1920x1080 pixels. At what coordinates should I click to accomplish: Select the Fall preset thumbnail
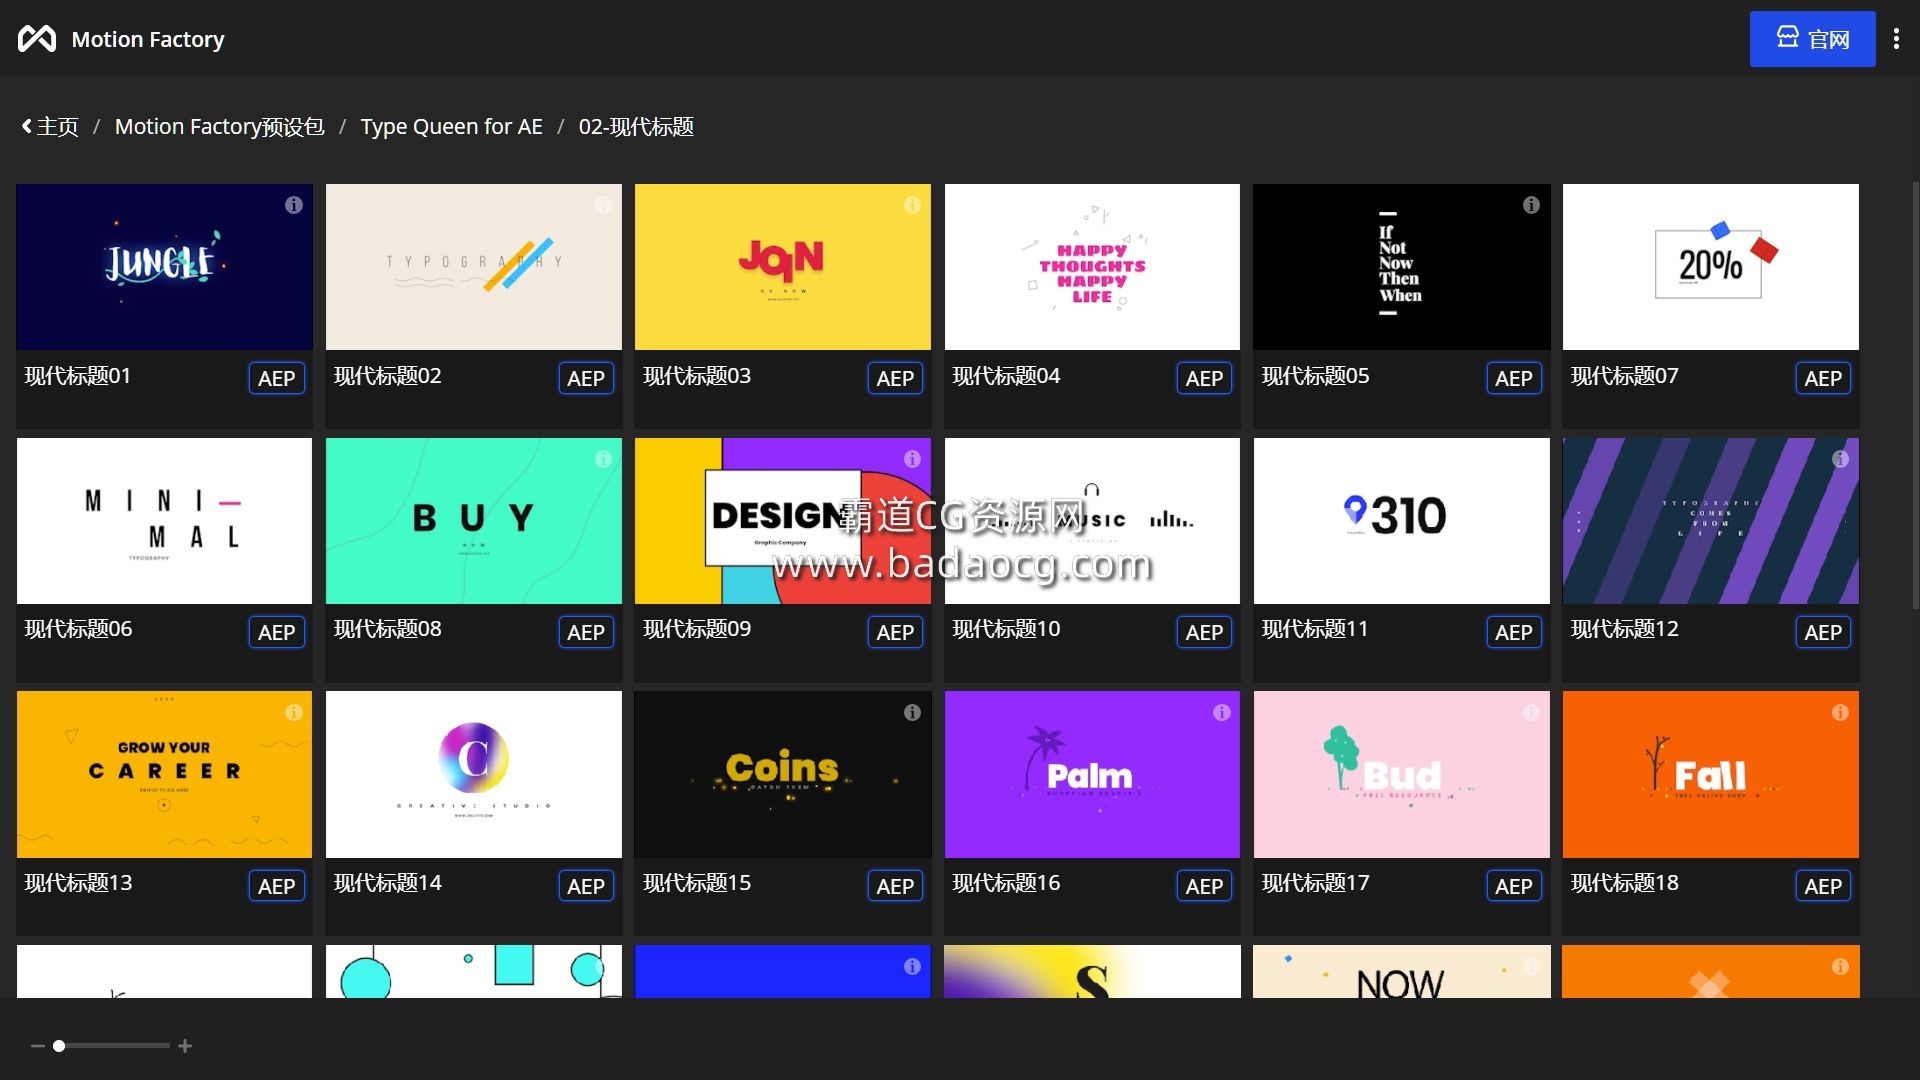(1710, 774)
